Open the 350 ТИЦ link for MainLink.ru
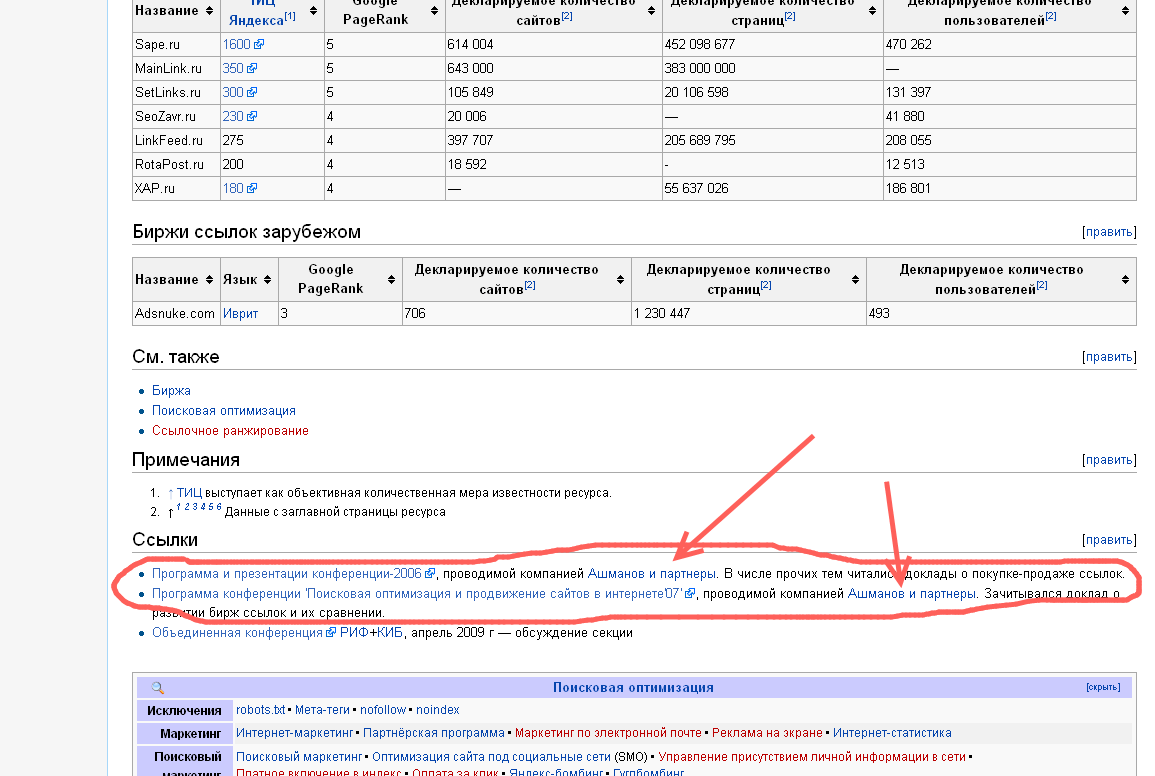 tap(232, 69)
